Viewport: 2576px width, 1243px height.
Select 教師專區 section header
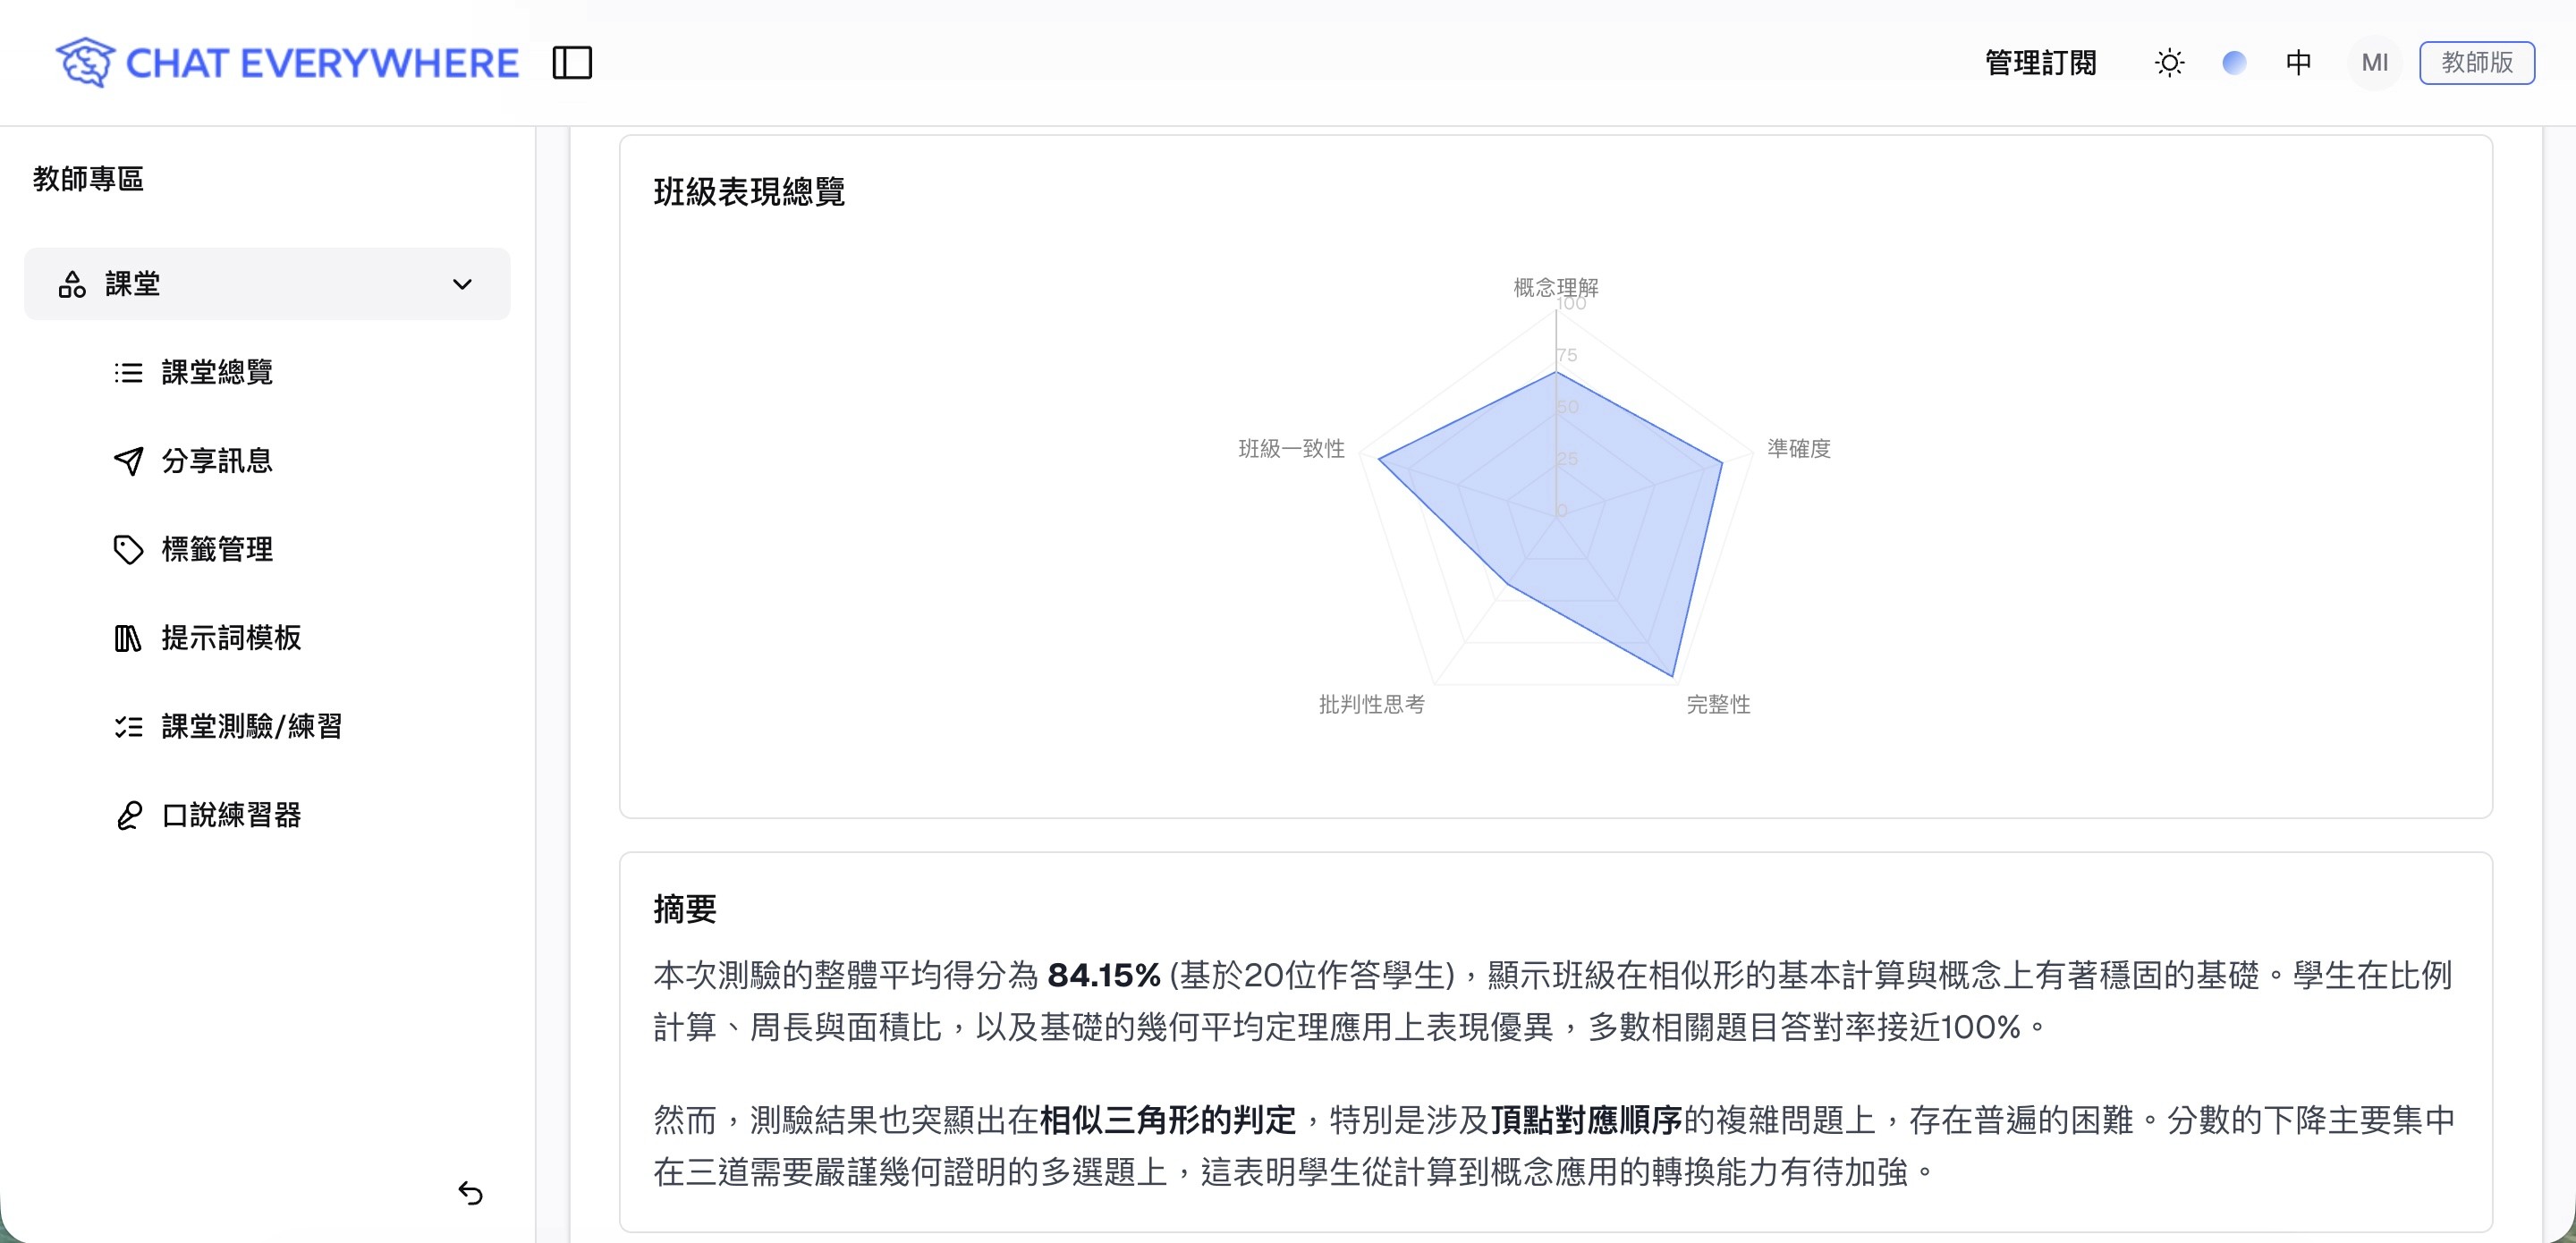point(86,180)
